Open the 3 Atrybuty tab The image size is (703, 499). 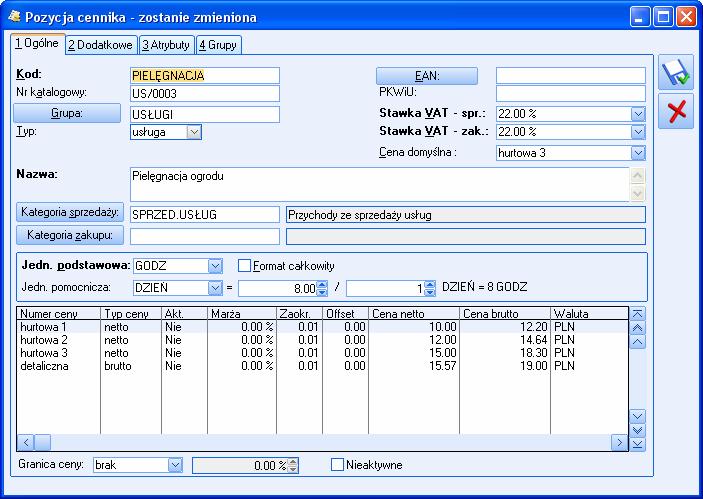pyautogui.click(x=166, y=45)
